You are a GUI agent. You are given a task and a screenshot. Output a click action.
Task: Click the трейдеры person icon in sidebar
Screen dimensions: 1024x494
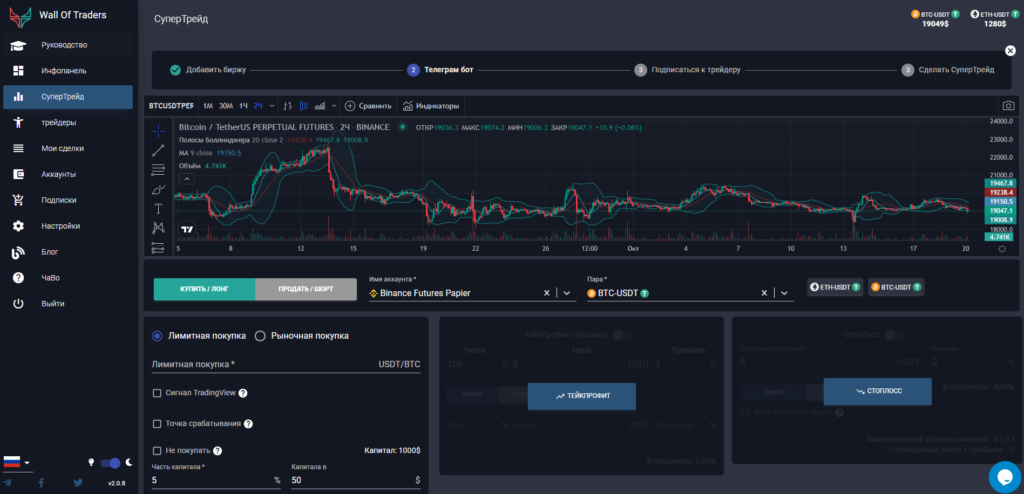pos(18,122)
